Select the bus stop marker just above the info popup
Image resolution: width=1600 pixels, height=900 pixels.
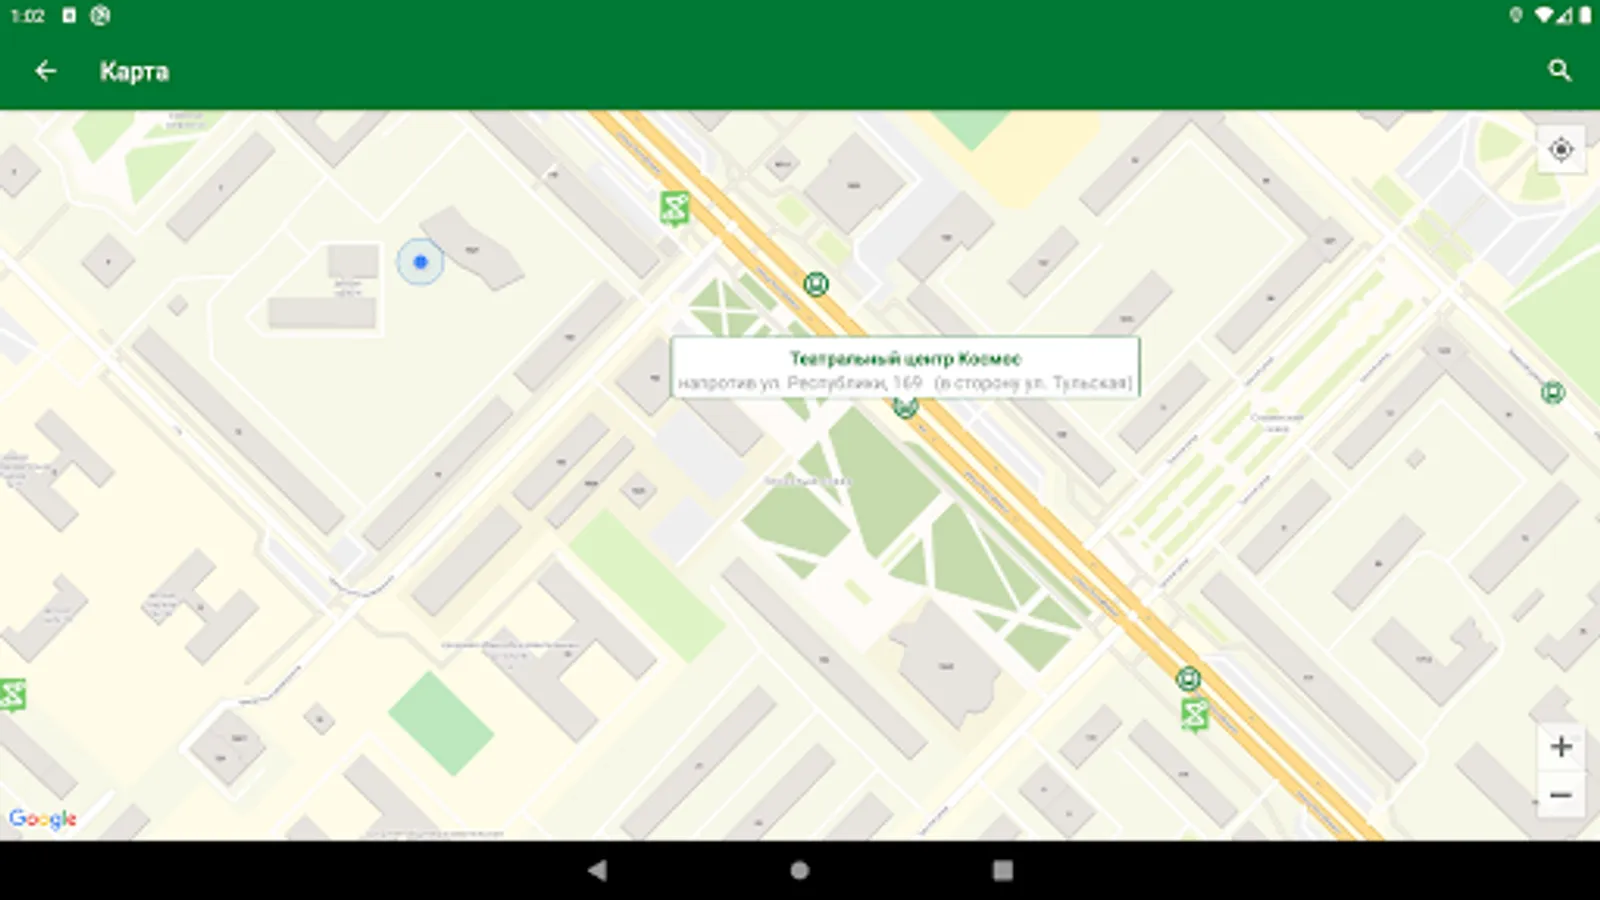tap(816, 285)
